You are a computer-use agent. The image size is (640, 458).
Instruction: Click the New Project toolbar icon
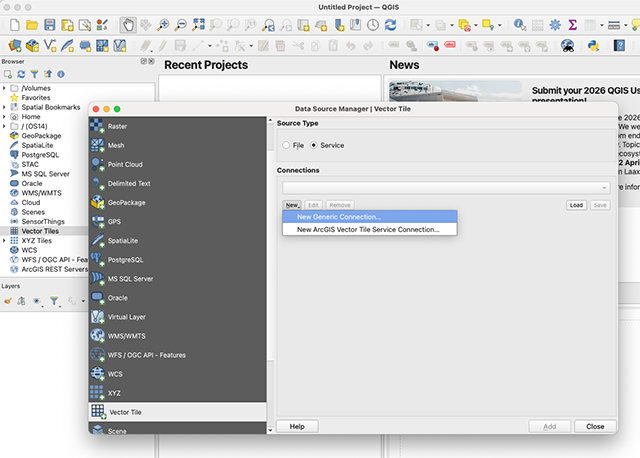point(15,25)
